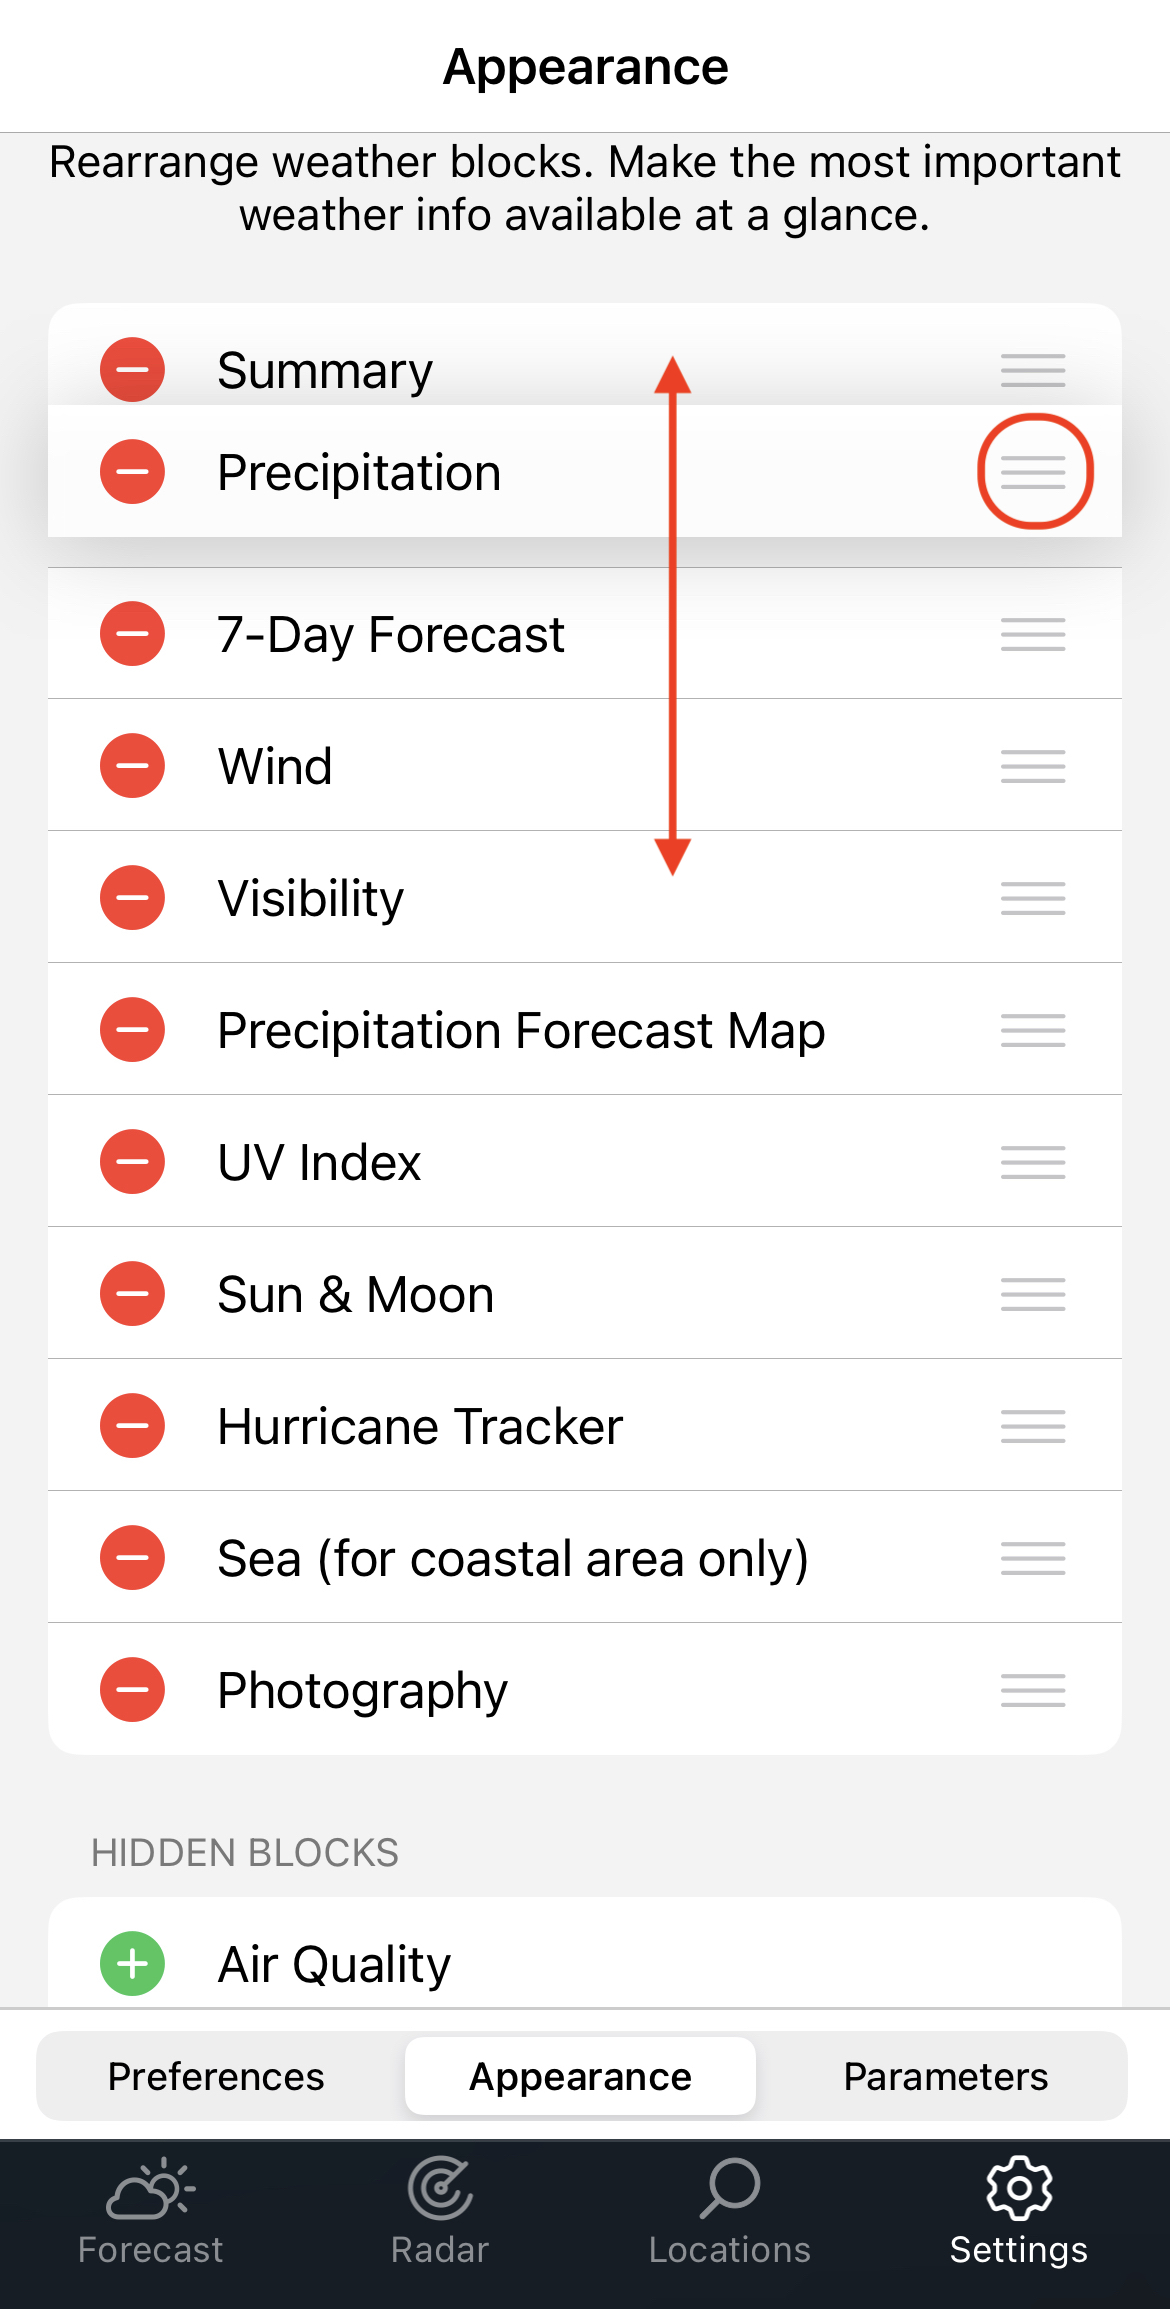1170x2309 pixels.
Task: Go to the Forecast tab
Action: pyautogui.click(x=150, y=2212)
